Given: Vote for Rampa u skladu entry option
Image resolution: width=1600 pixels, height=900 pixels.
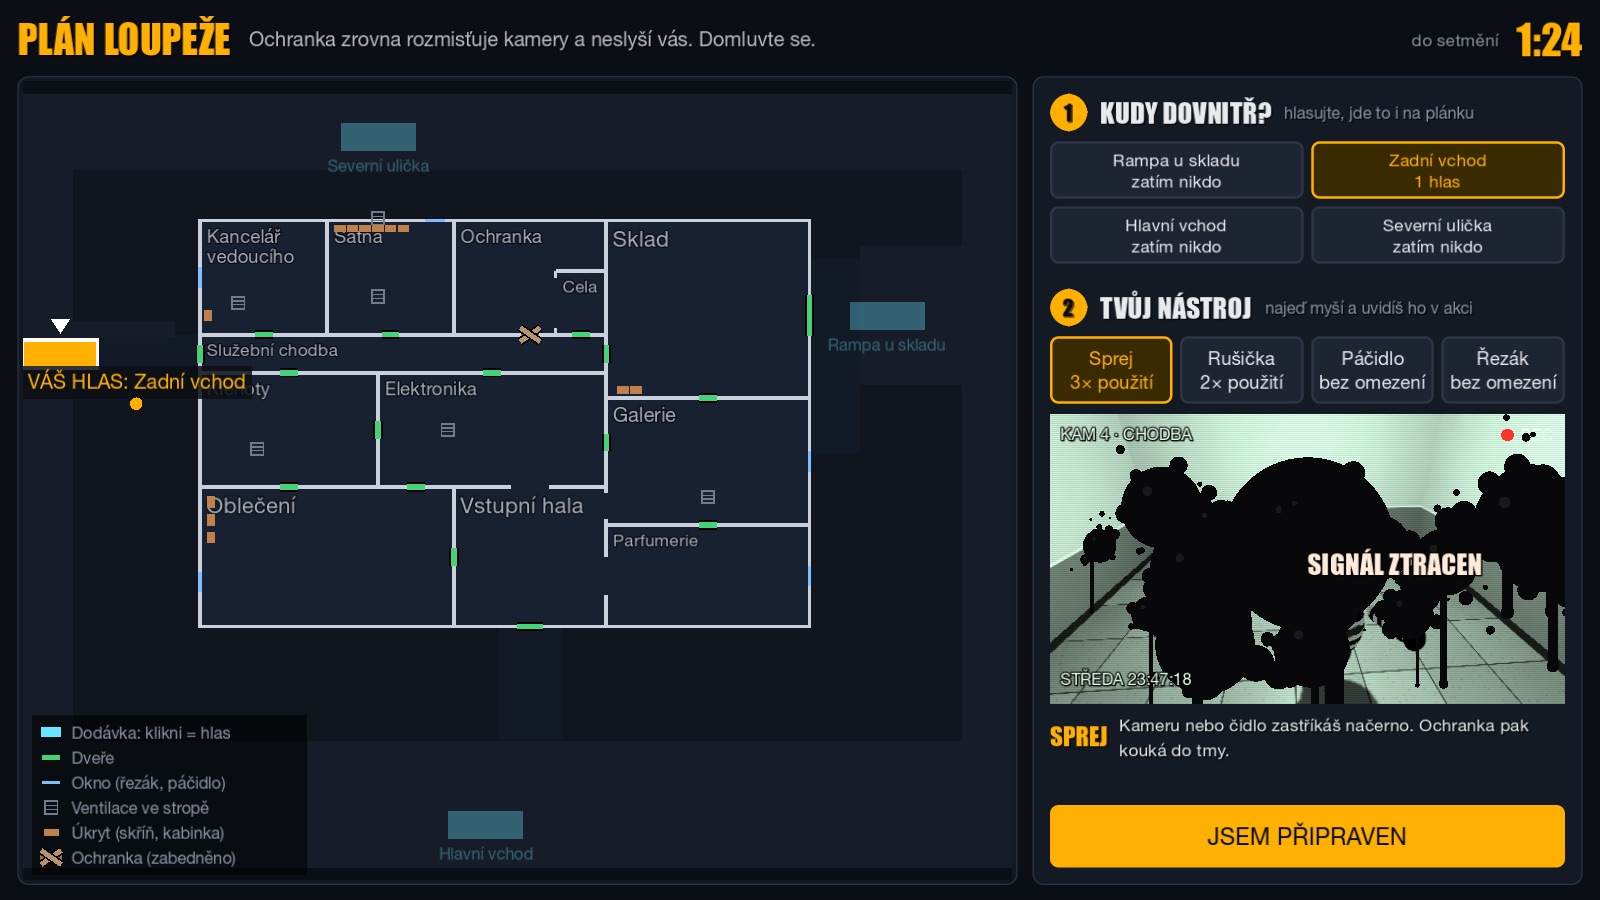Looking at the screenshot, I should coord(1176,170).
